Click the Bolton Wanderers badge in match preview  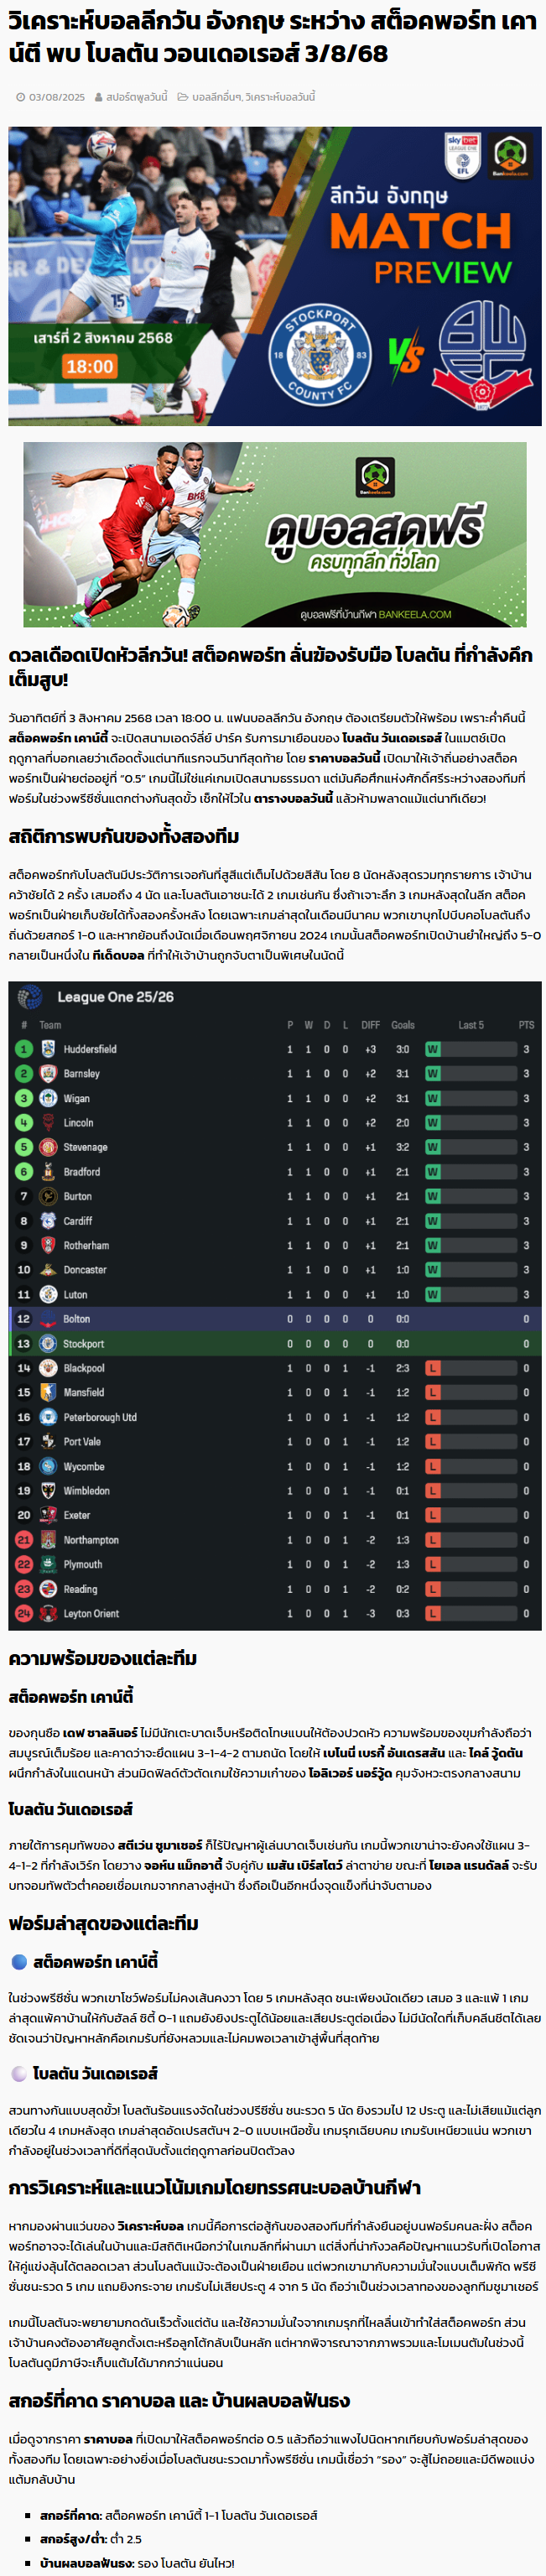pyautogui.click(x=483, y=355)
